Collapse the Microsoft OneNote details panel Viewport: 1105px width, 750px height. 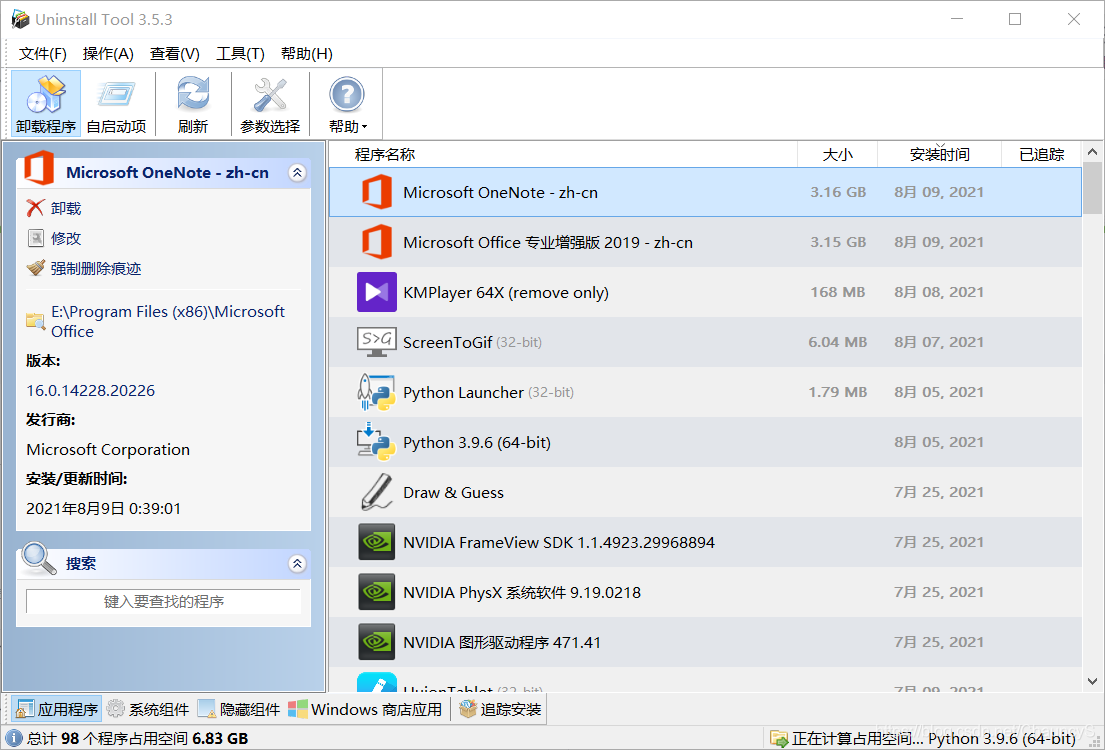[x=297, y=173]
